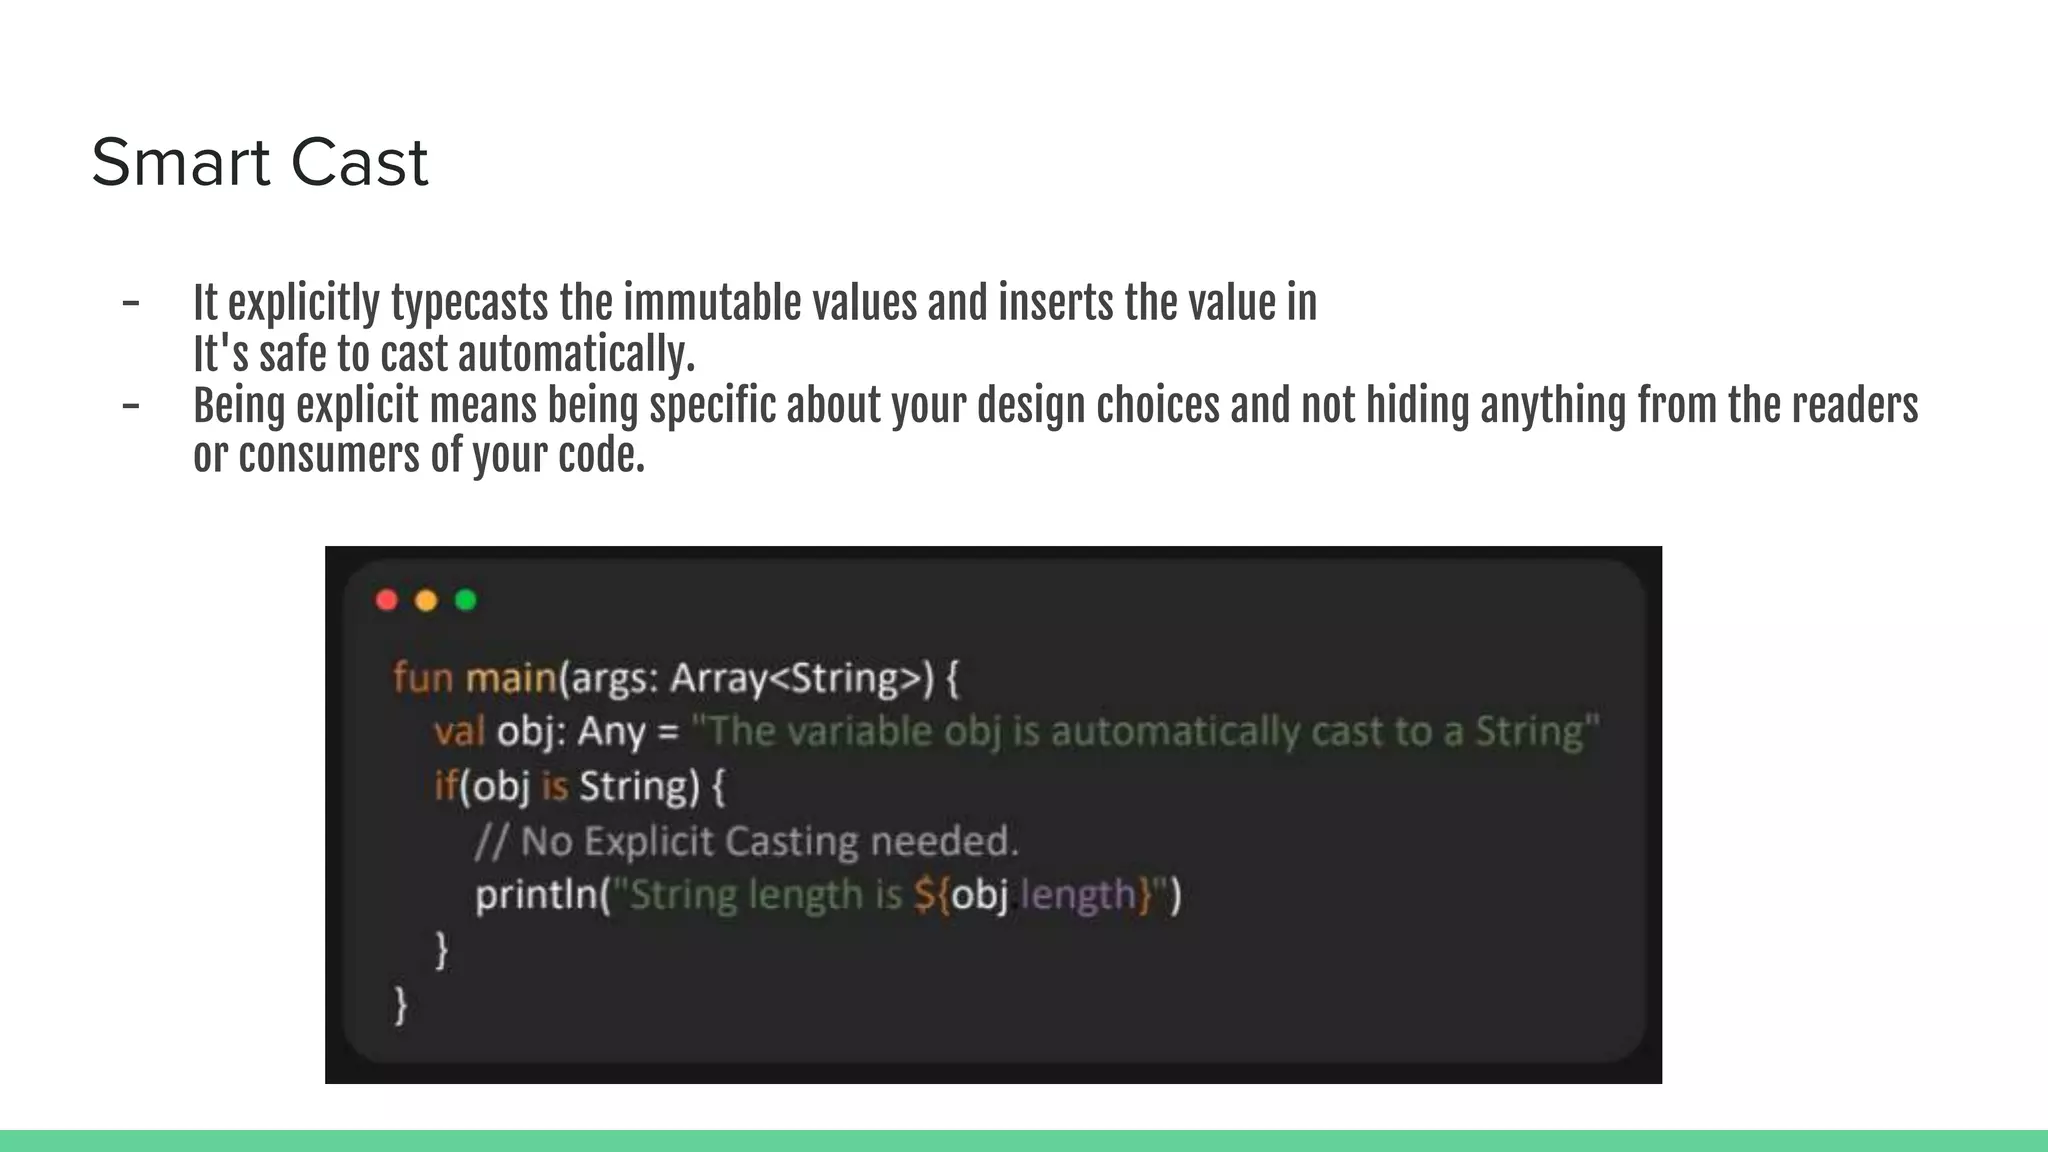This screenshot has width=2048, height=1152.
Task: Click the yellow dot in code window
Action: (x=426, y=600)
